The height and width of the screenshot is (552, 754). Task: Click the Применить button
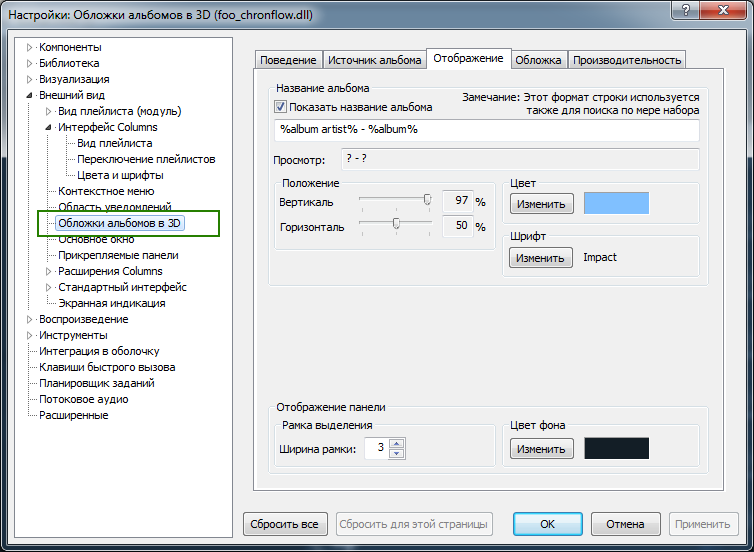point(704,524)
